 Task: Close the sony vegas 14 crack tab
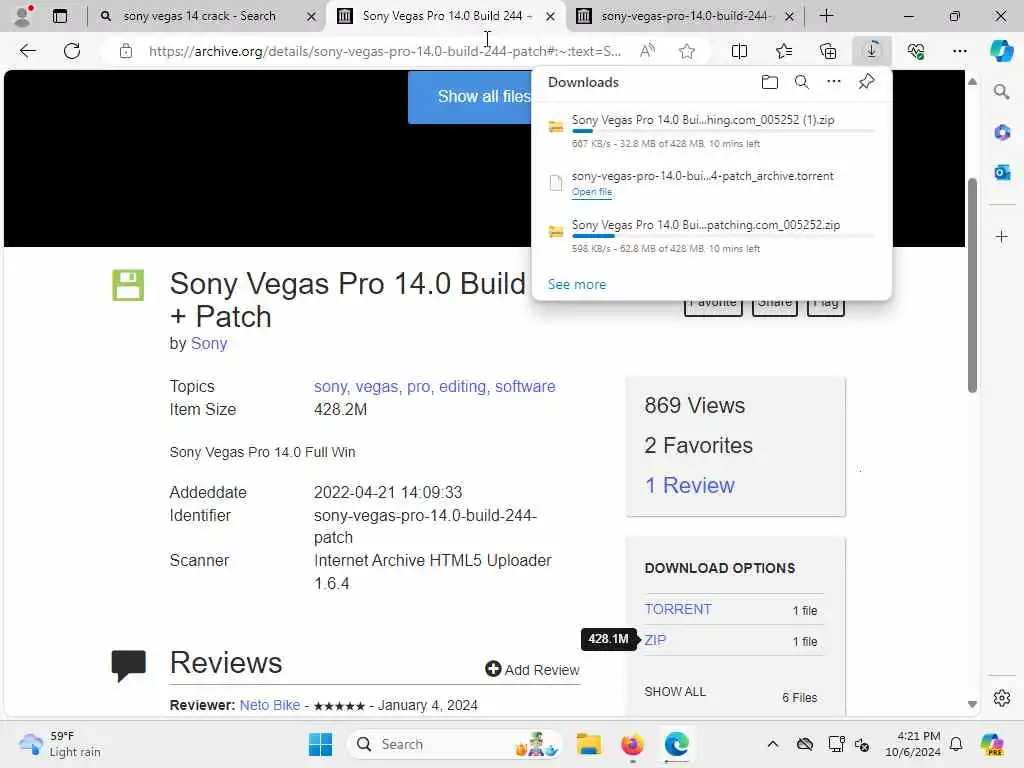click(x=312, y=16)
